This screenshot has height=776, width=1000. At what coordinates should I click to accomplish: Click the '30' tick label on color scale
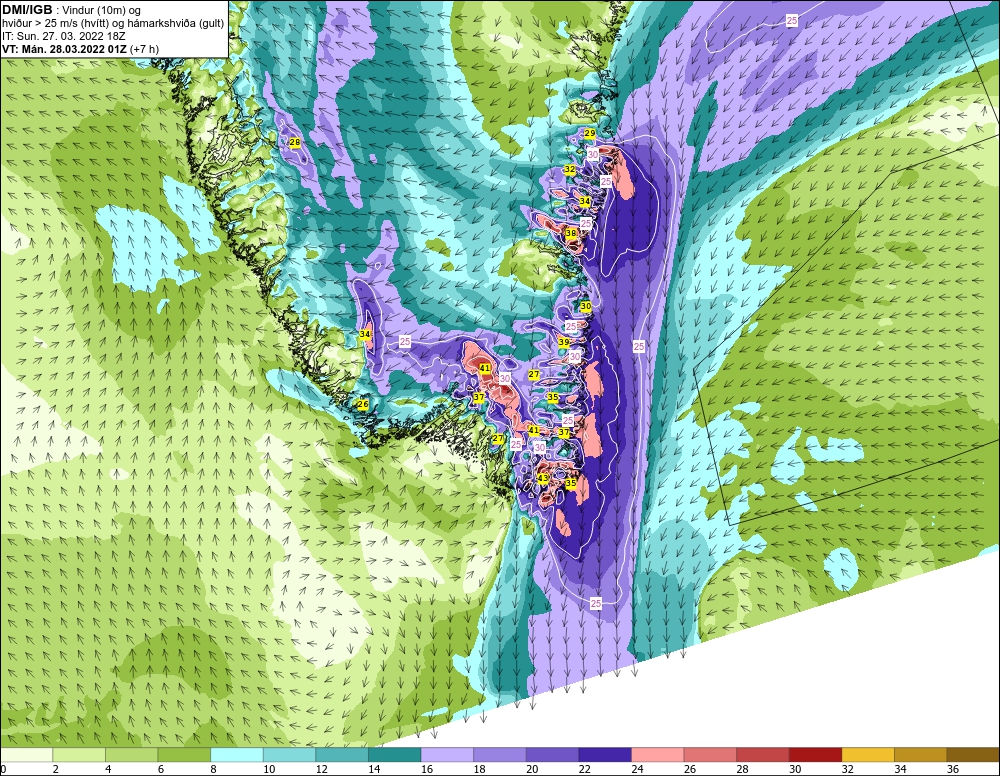pyautogui.click(x=795, y=769)
